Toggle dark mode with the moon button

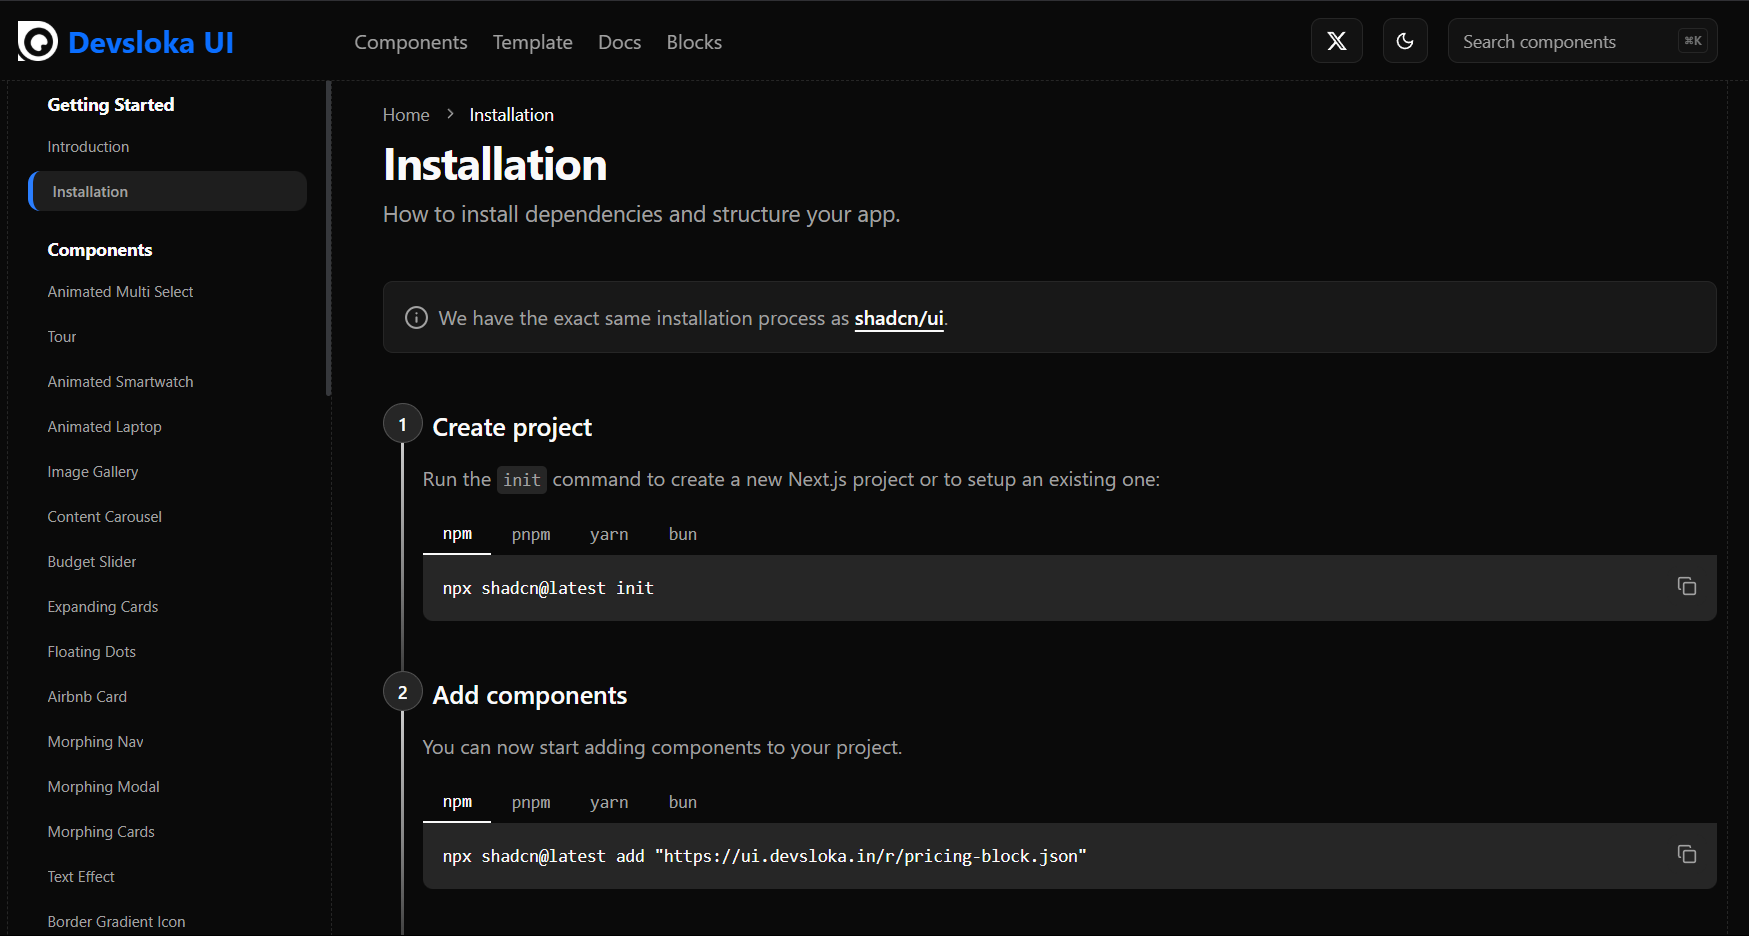pos(1404,41)
